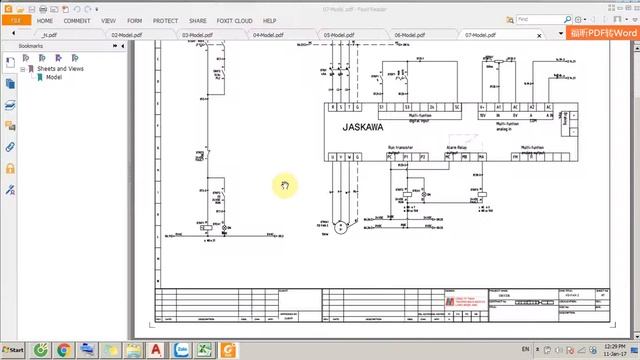Open the Comments sidebar panel icon

coord(10,126)
